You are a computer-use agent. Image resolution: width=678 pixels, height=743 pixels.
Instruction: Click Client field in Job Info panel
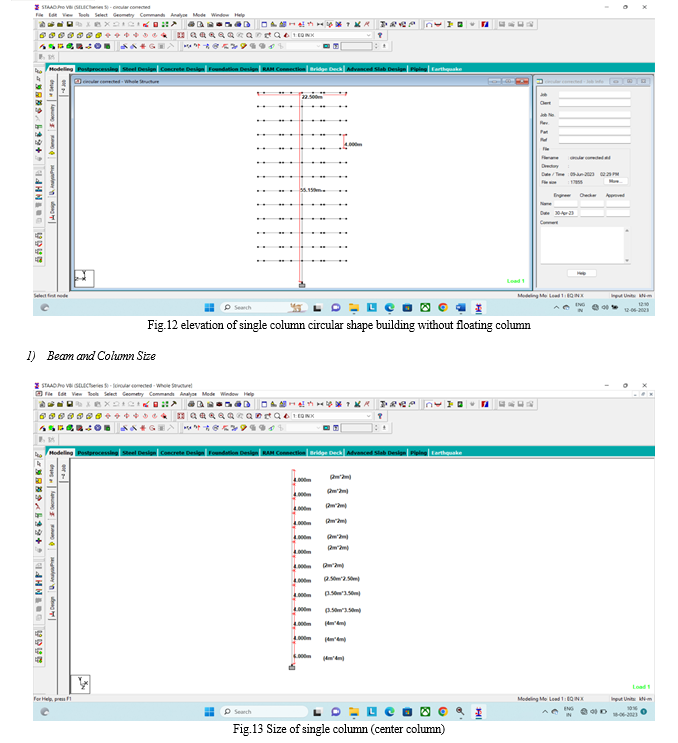[595, 103]
